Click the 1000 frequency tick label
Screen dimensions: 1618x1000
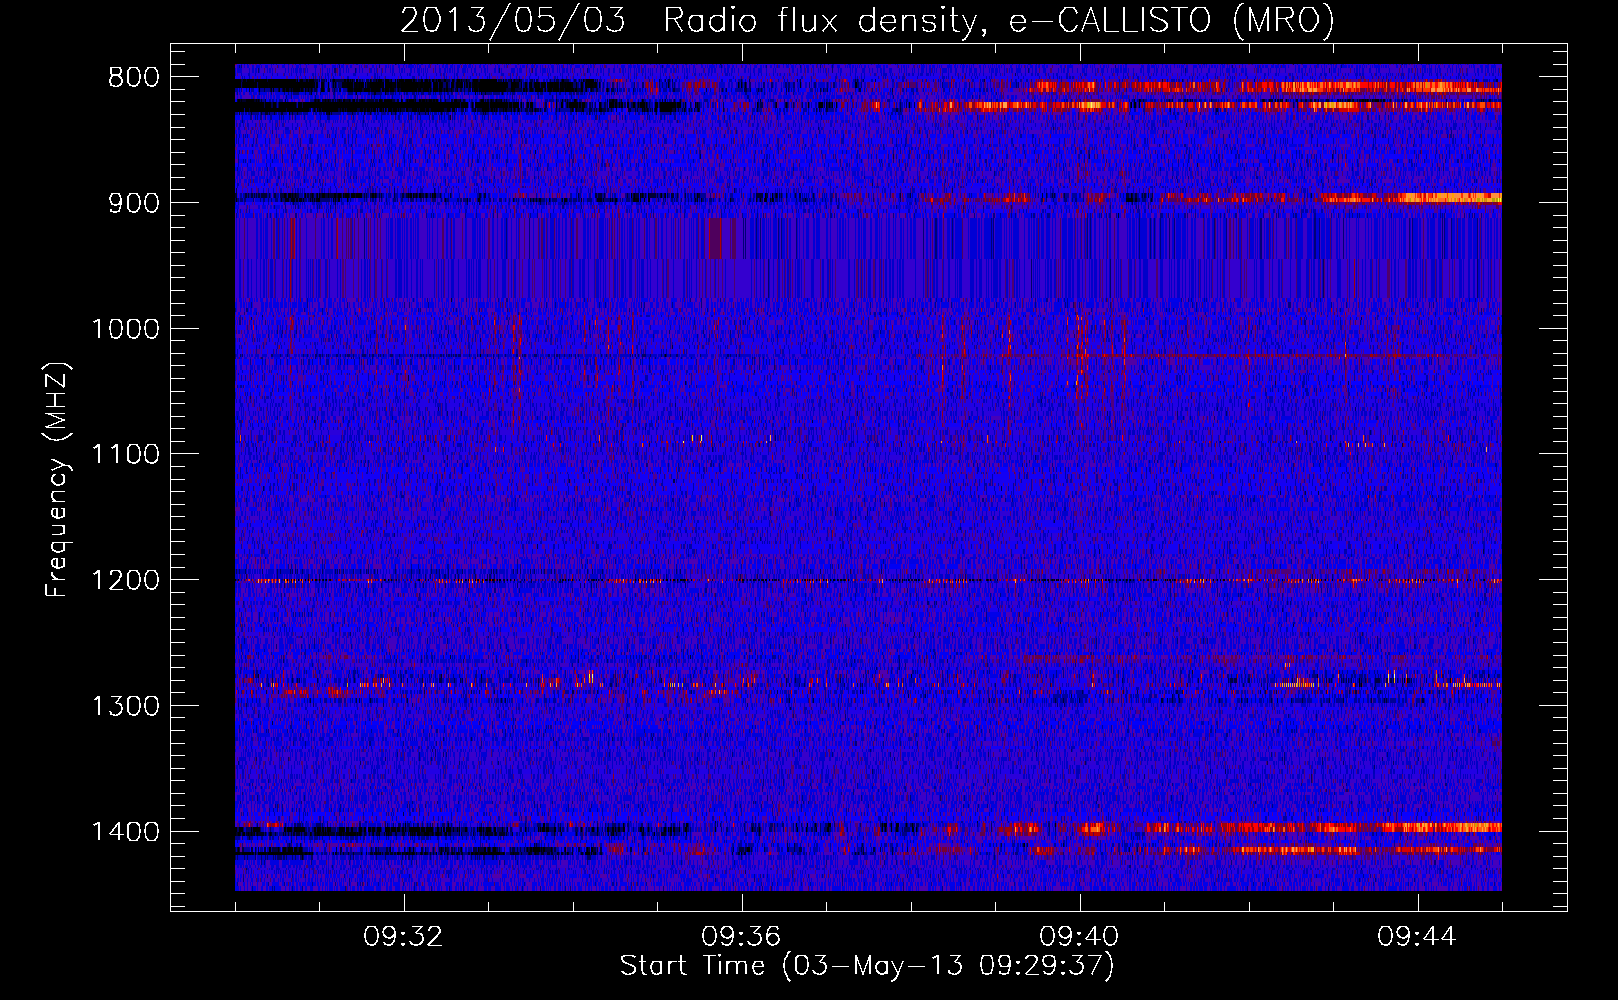125,329
